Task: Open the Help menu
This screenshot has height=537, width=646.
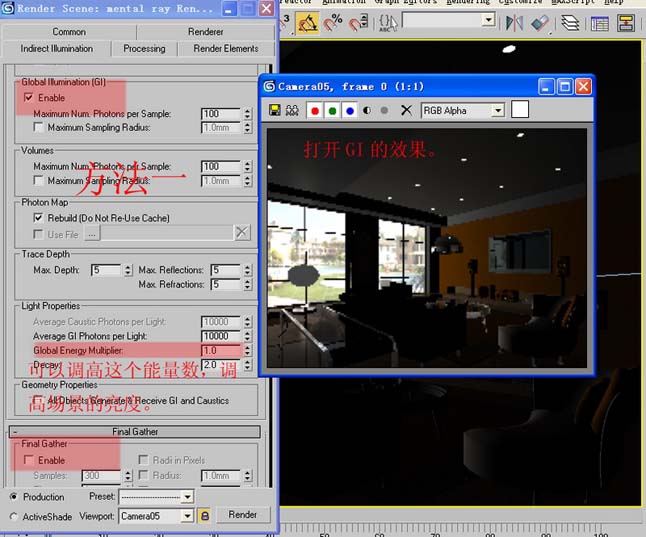Action: click(614, 2)
